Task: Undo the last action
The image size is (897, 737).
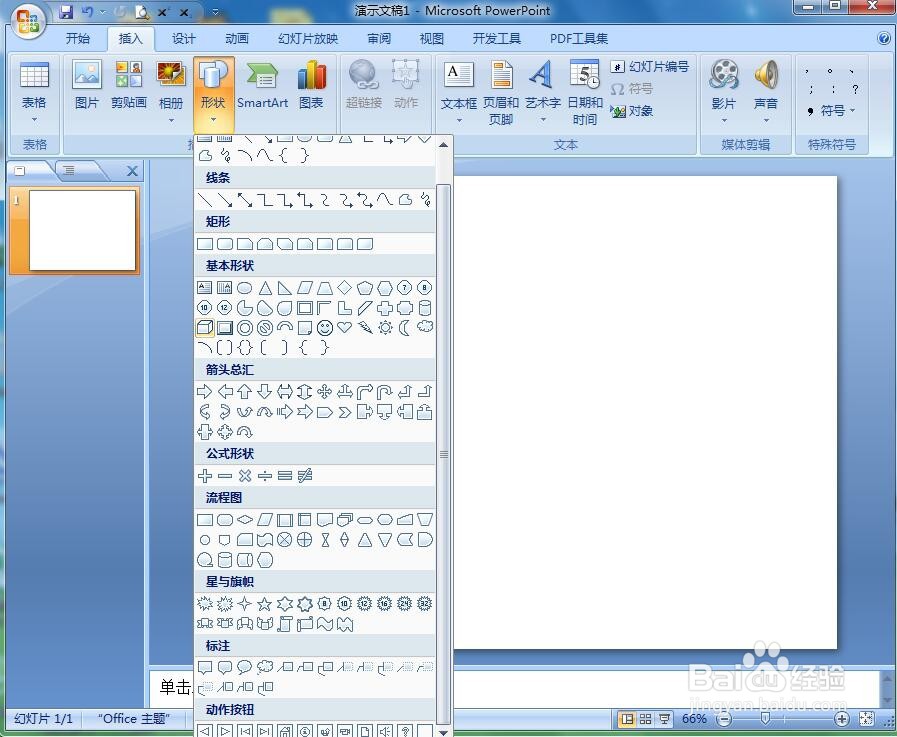Action: pyautogui.click(x=88, y=11)
